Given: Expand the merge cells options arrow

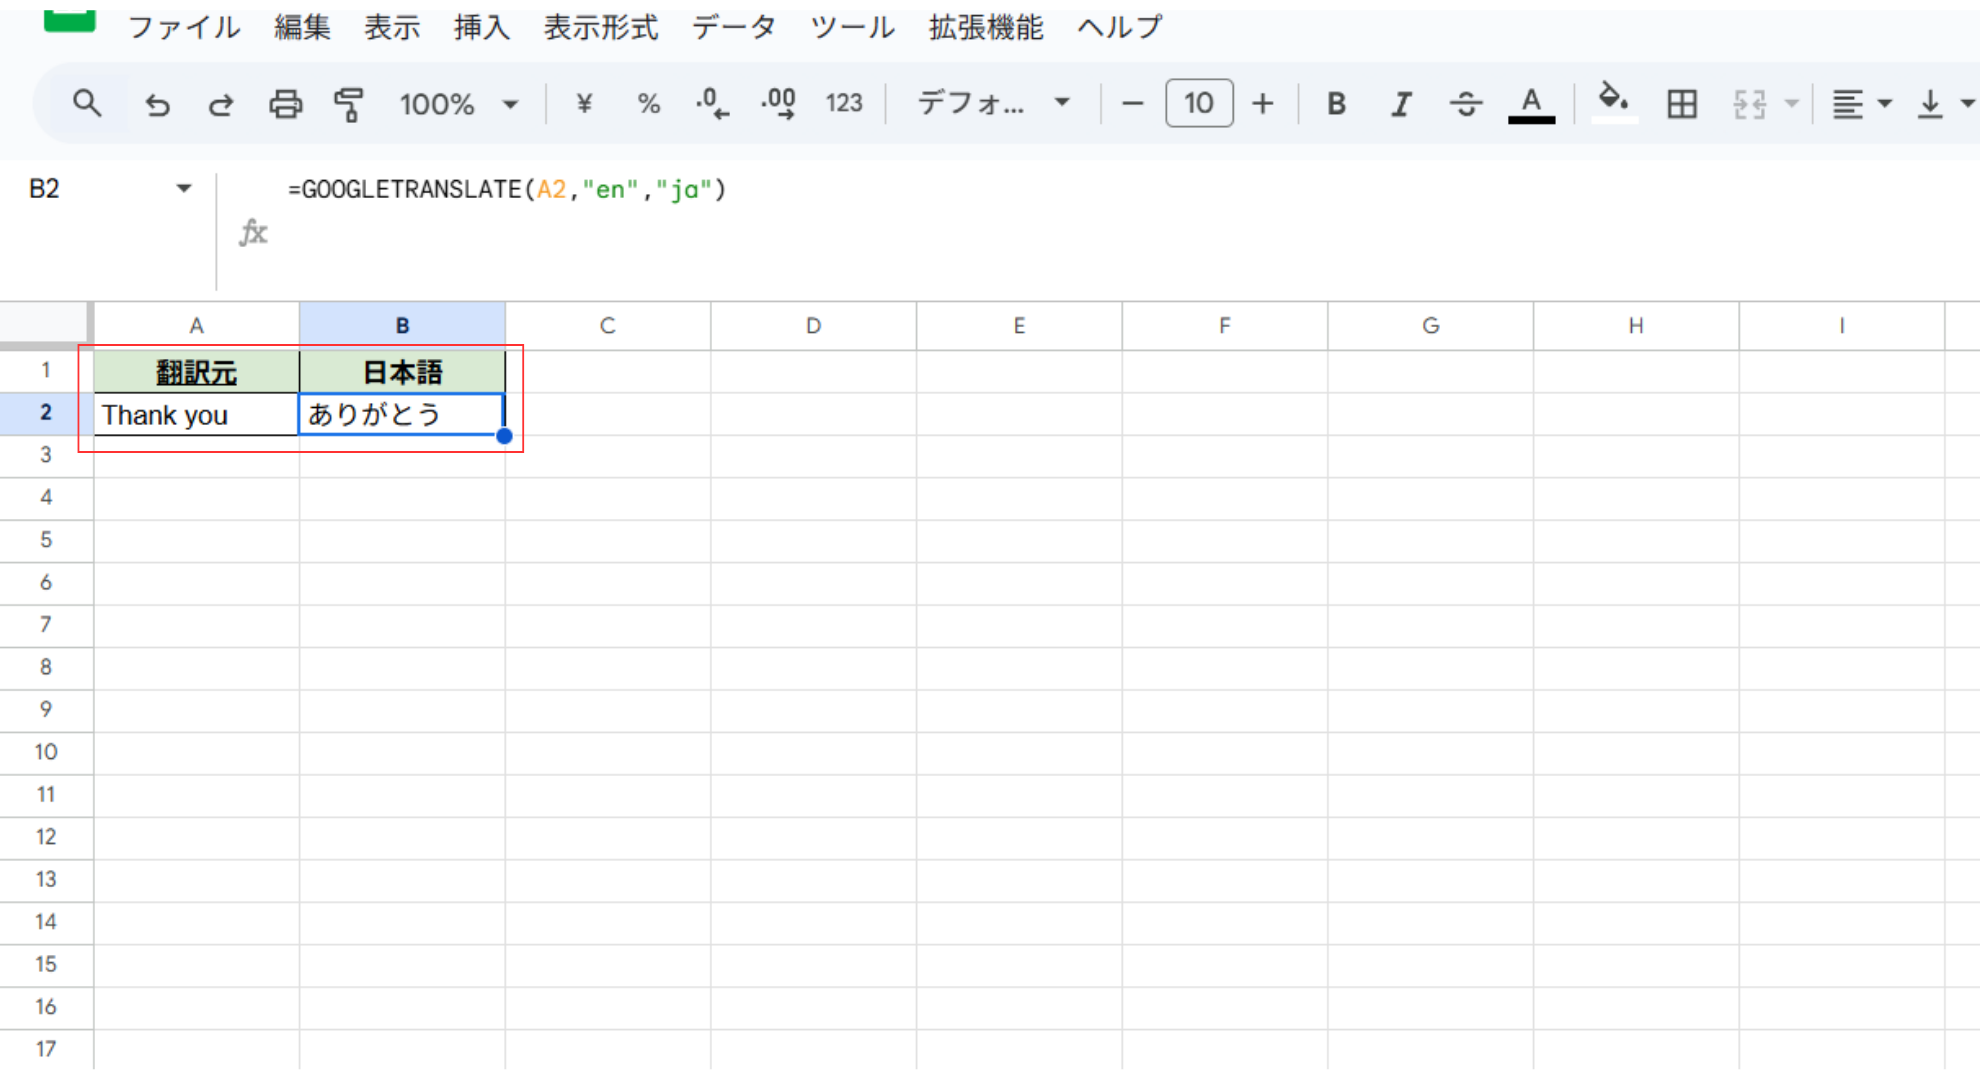Looking at the screenshot, I should tap(1791, 104).
